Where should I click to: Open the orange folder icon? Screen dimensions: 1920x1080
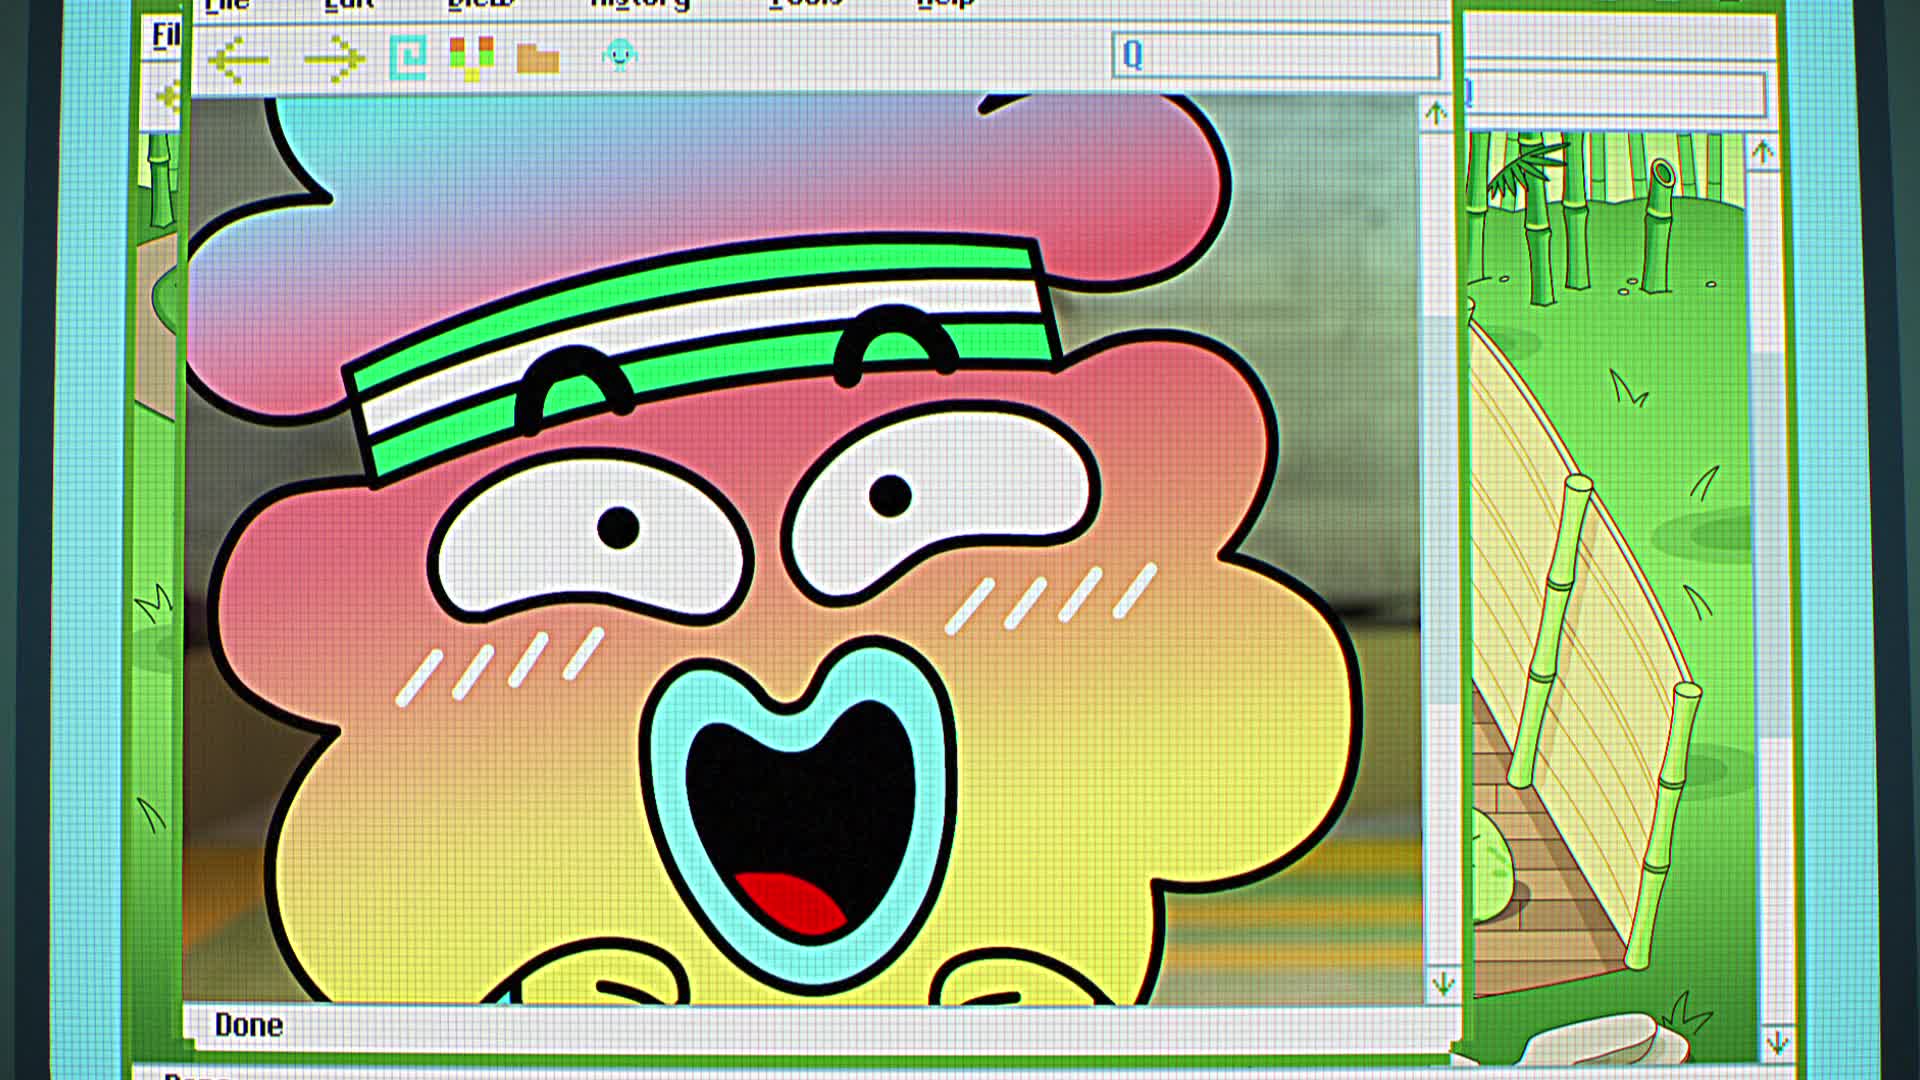tap(537, 58)
